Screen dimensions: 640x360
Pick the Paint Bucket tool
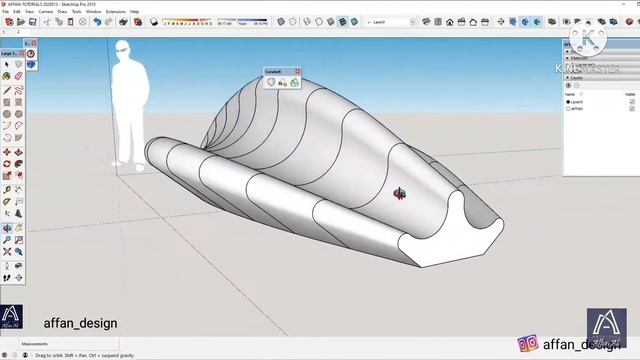point(7,76)
